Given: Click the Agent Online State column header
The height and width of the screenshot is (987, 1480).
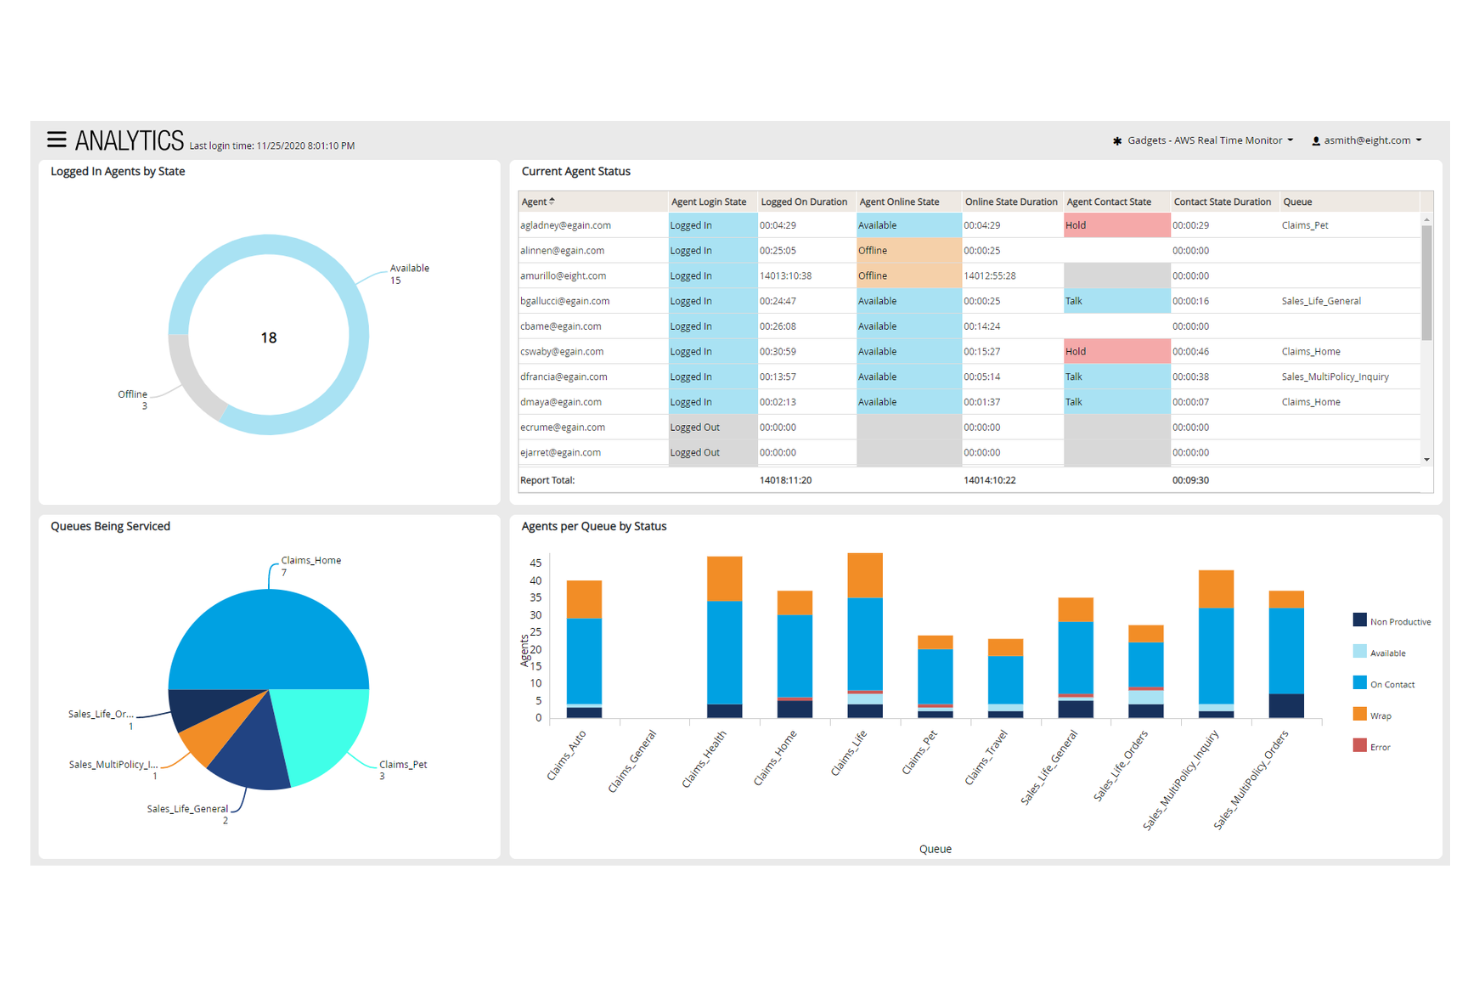Looking at the screenshot, I should [900, 202].
